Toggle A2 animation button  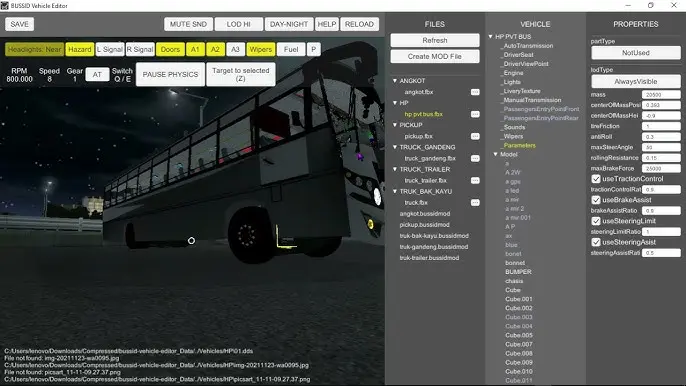point(215,49)
